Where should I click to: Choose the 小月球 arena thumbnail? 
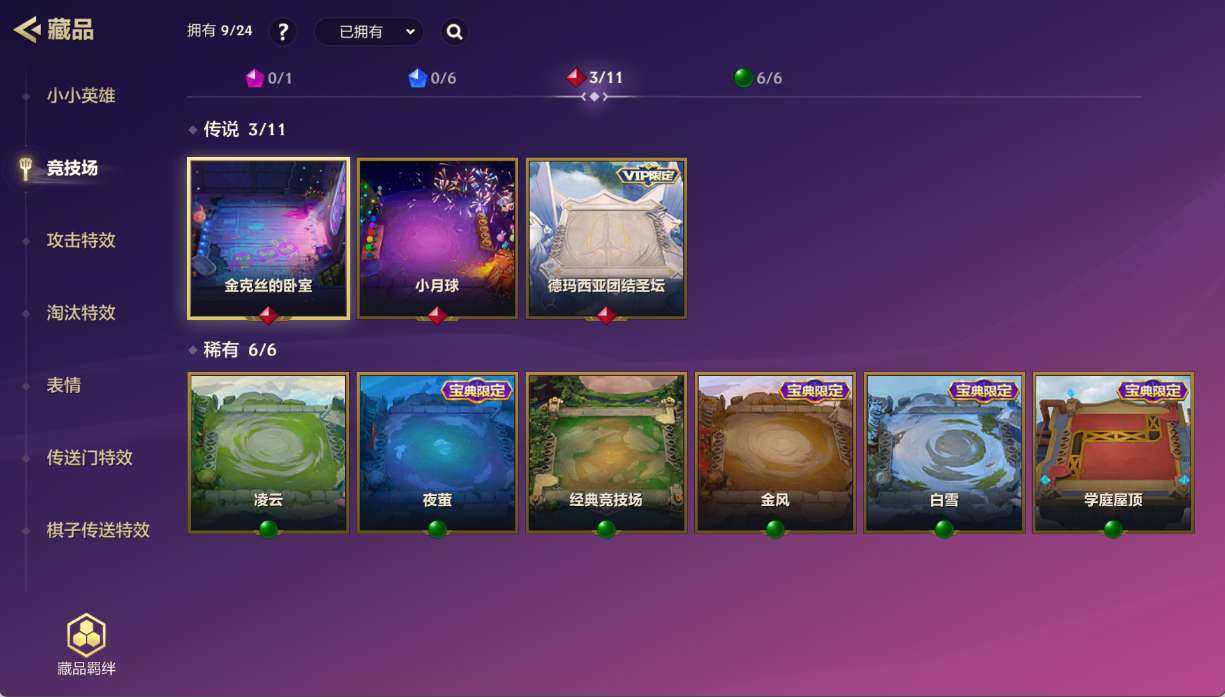437,239
